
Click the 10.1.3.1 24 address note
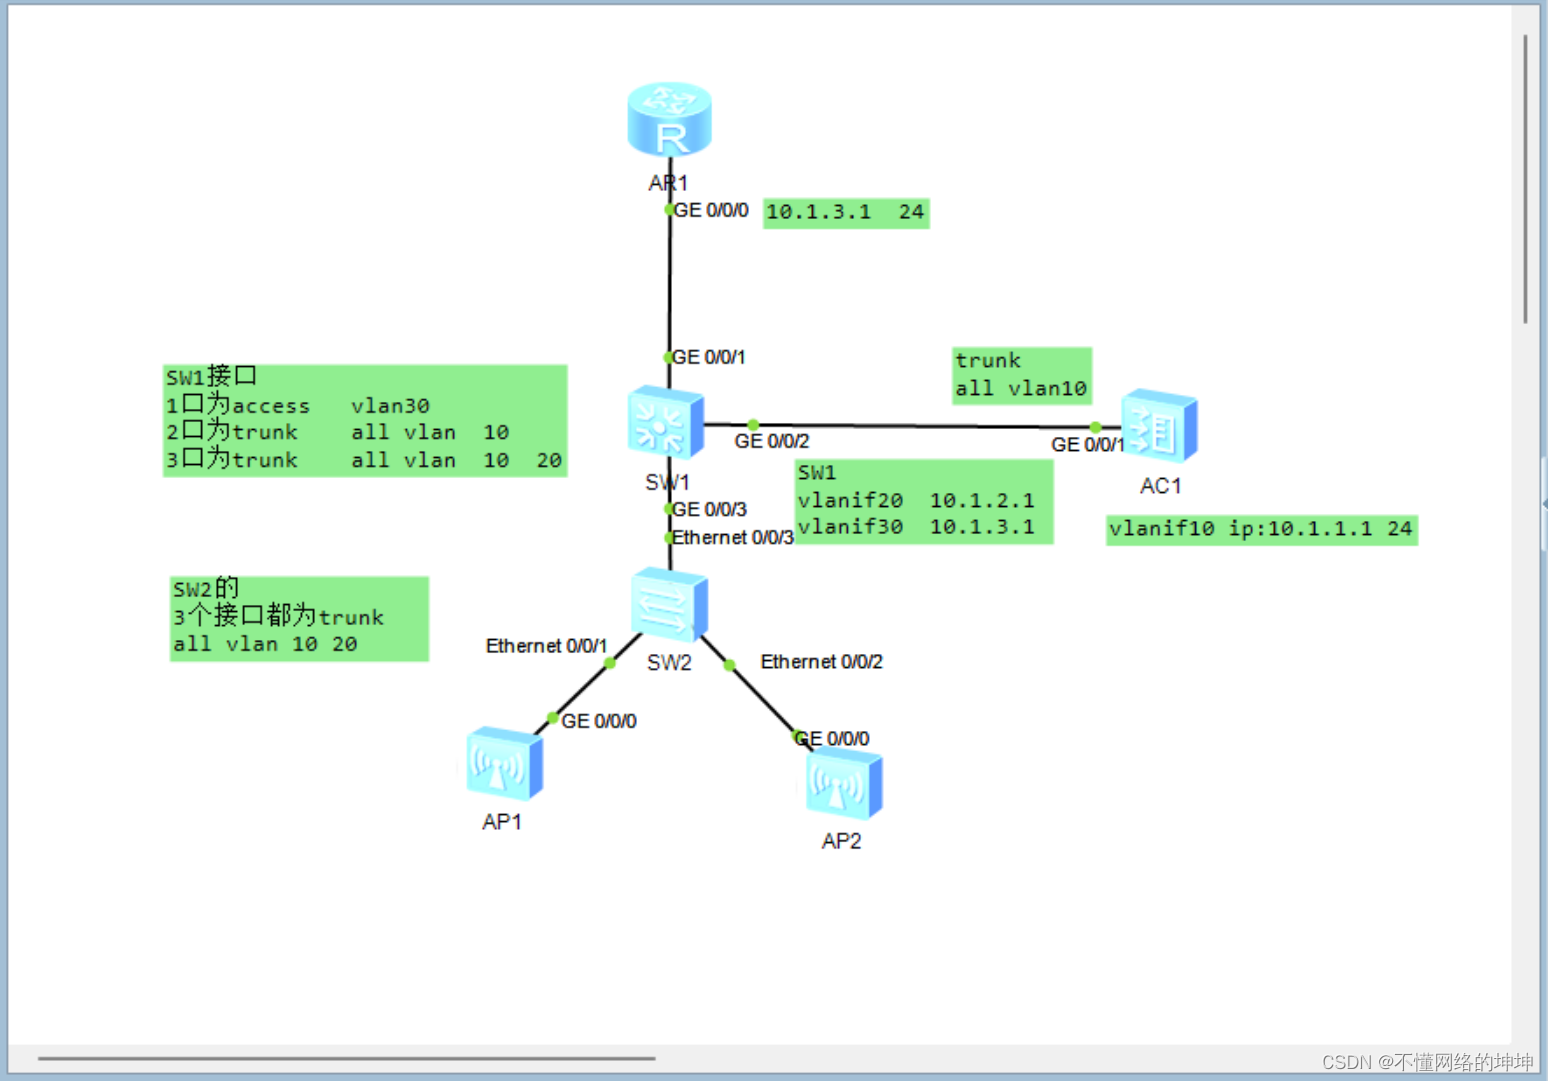point(846,212)
